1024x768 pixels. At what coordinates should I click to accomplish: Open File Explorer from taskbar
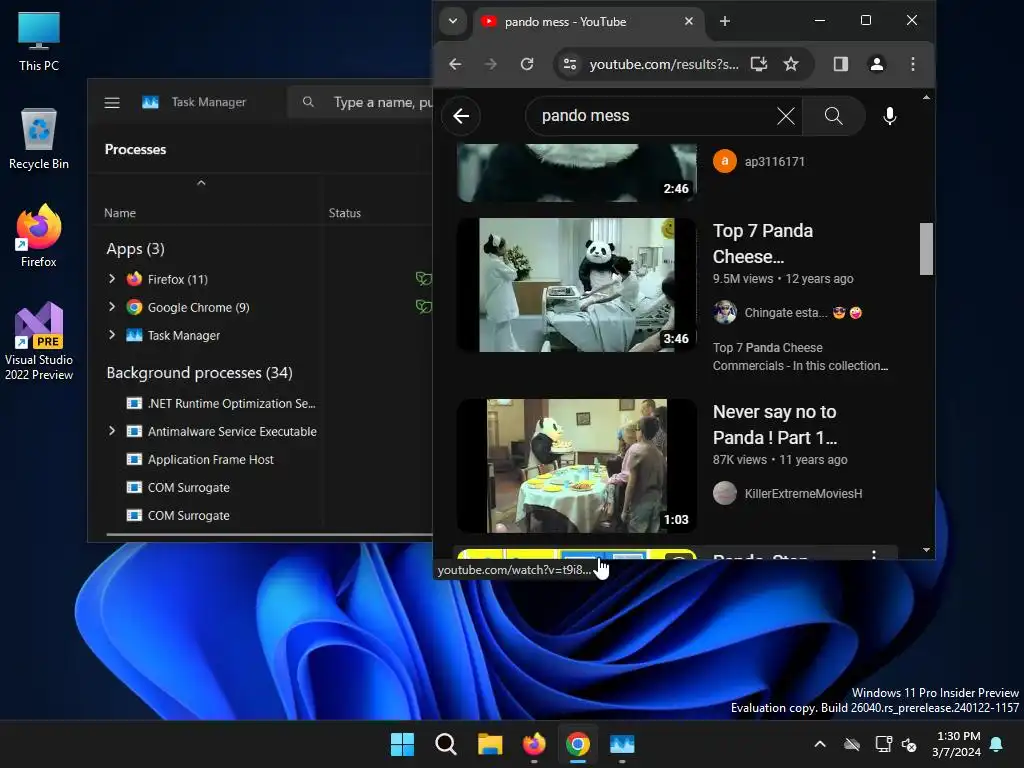490,744
